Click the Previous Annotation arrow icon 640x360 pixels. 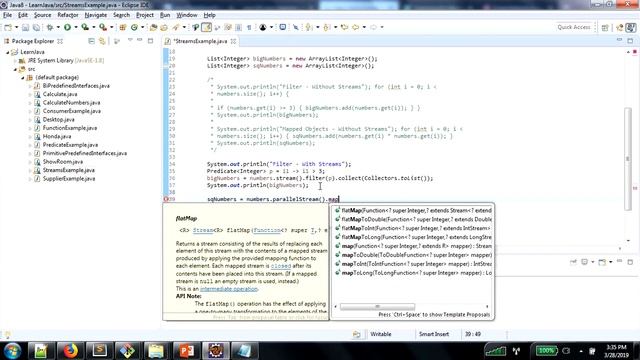(x=326, y=27)
